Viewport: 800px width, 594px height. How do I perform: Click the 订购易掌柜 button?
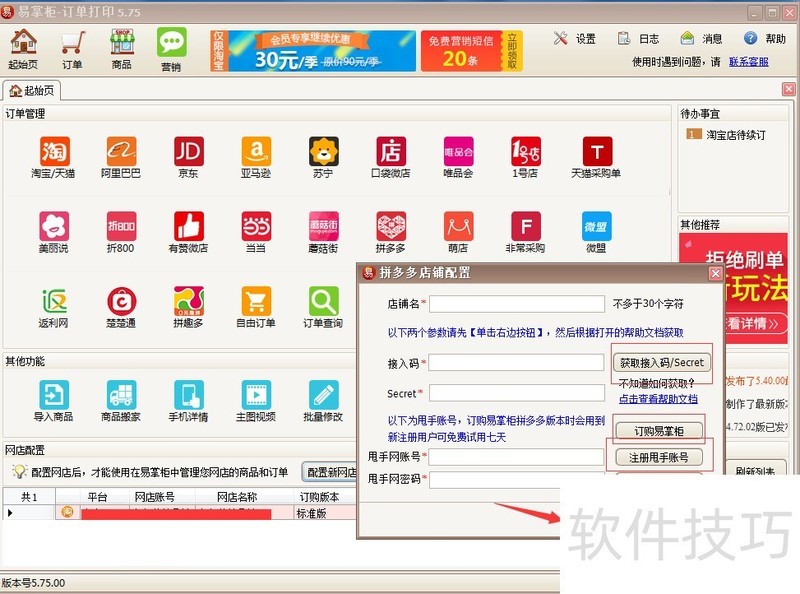click(x=659, y=431)
